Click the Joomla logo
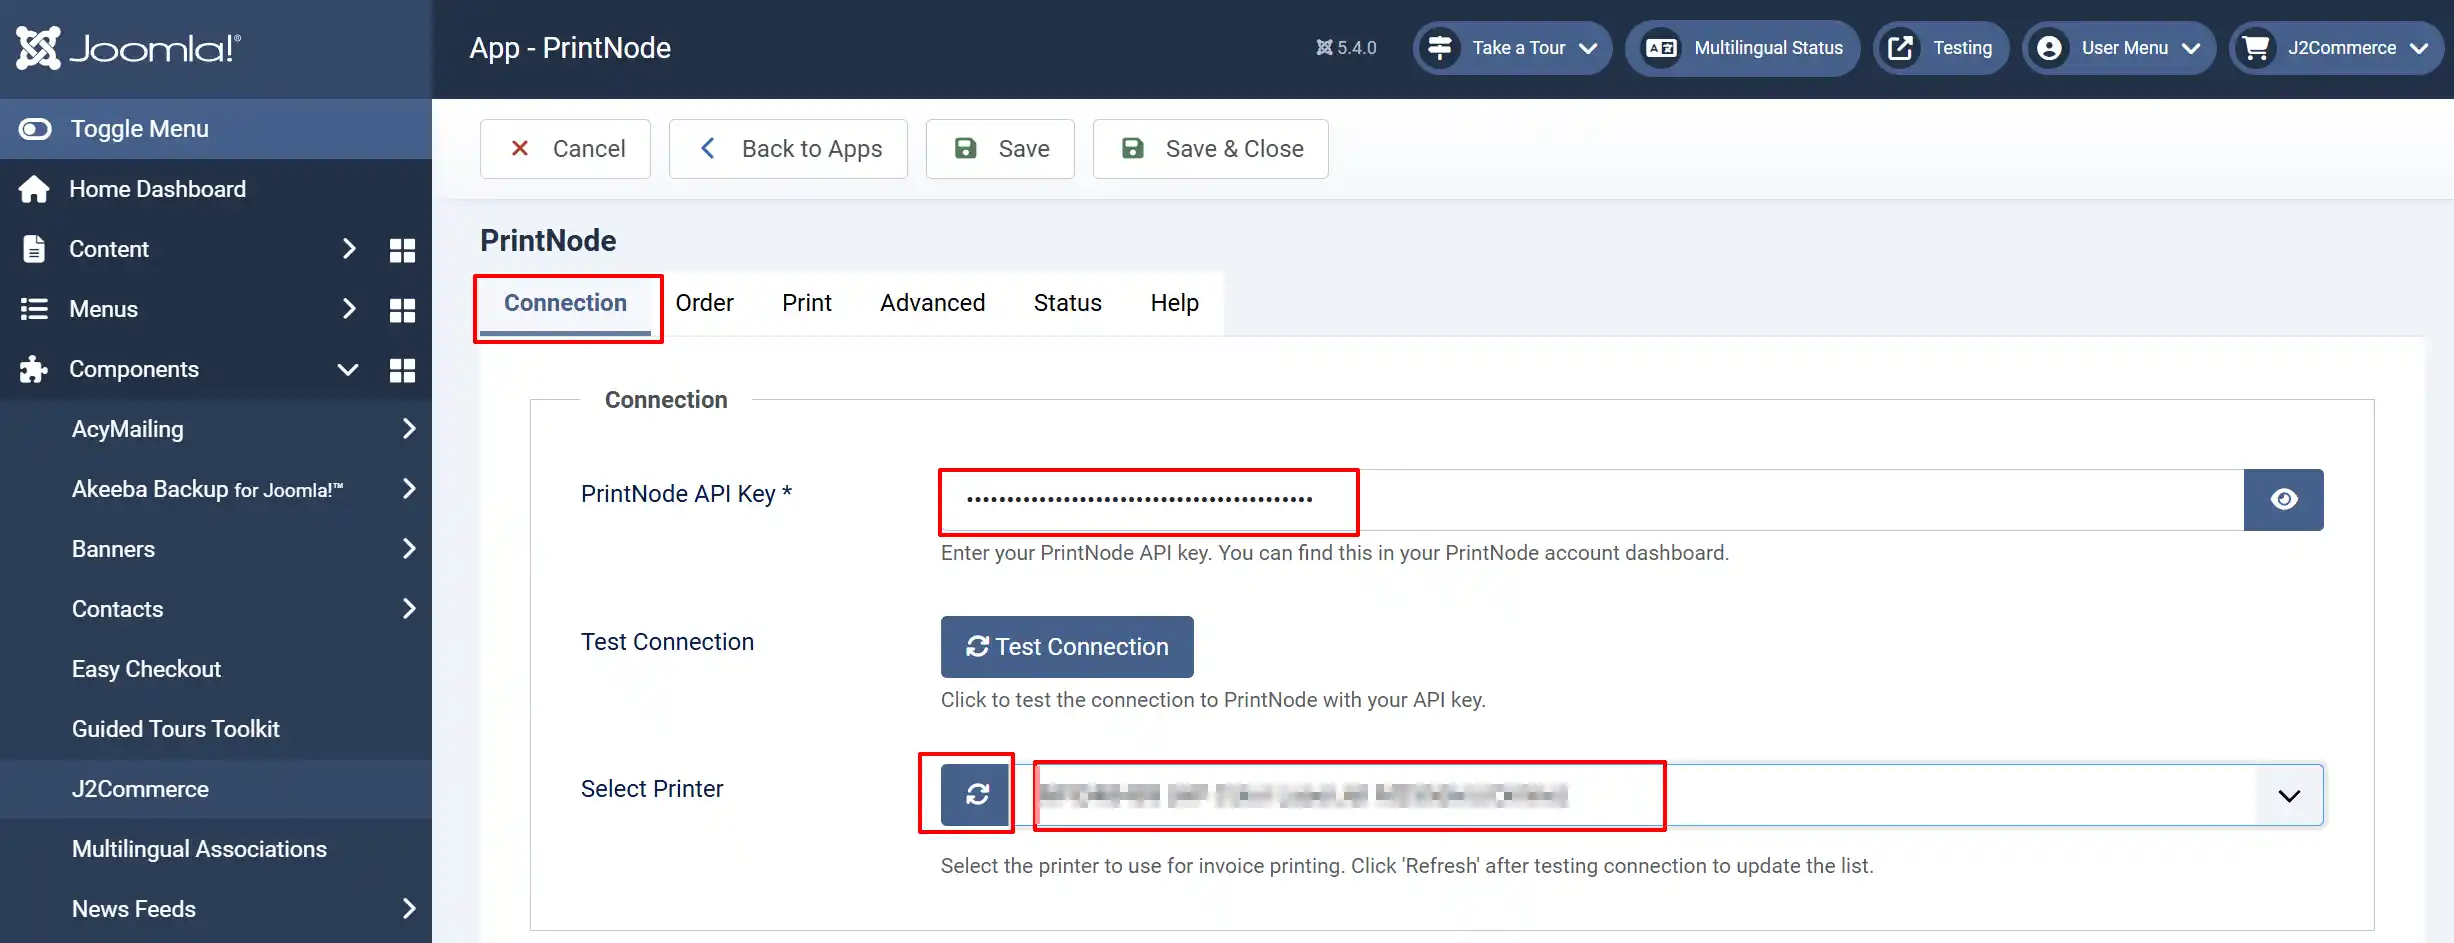The width and height of the screenshot is (2454, 943). [128, 48]
